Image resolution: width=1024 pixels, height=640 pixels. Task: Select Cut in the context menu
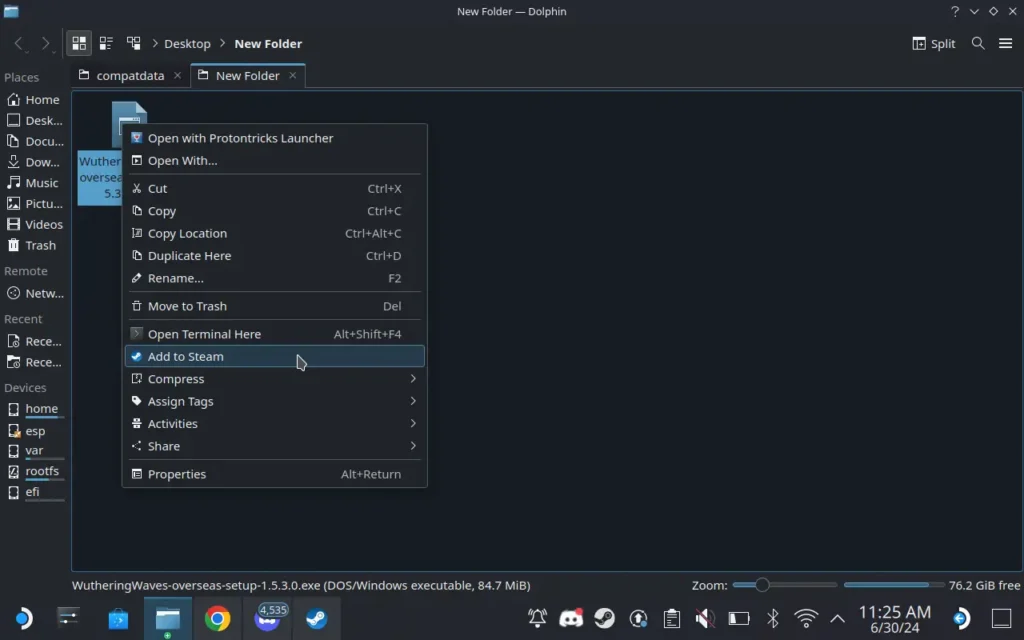(x=274, y=189)
